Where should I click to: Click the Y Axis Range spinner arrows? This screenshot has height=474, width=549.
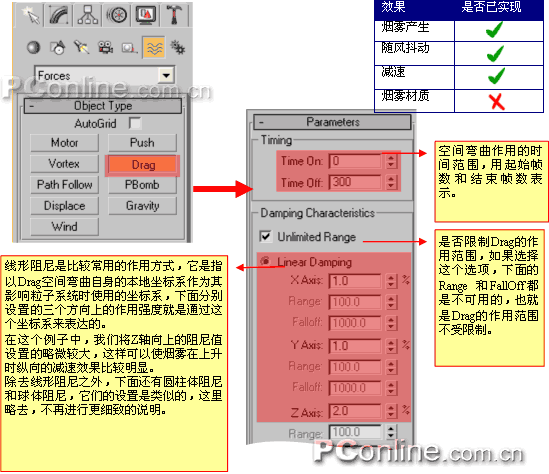pos(391,367)
